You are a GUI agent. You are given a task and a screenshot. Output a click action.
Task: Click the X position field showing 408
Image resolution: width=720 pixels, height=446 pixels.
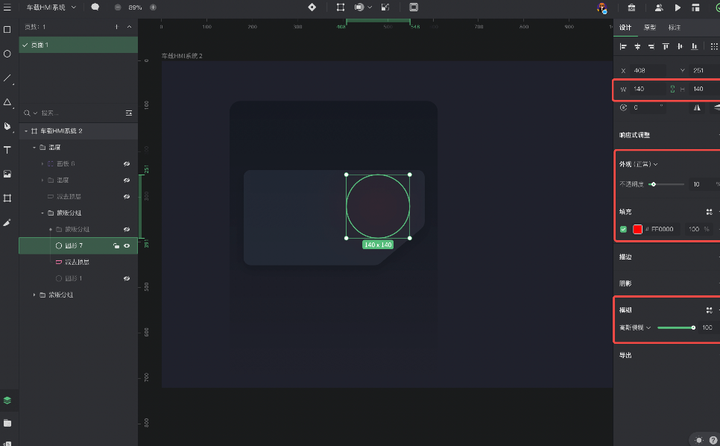648,71
